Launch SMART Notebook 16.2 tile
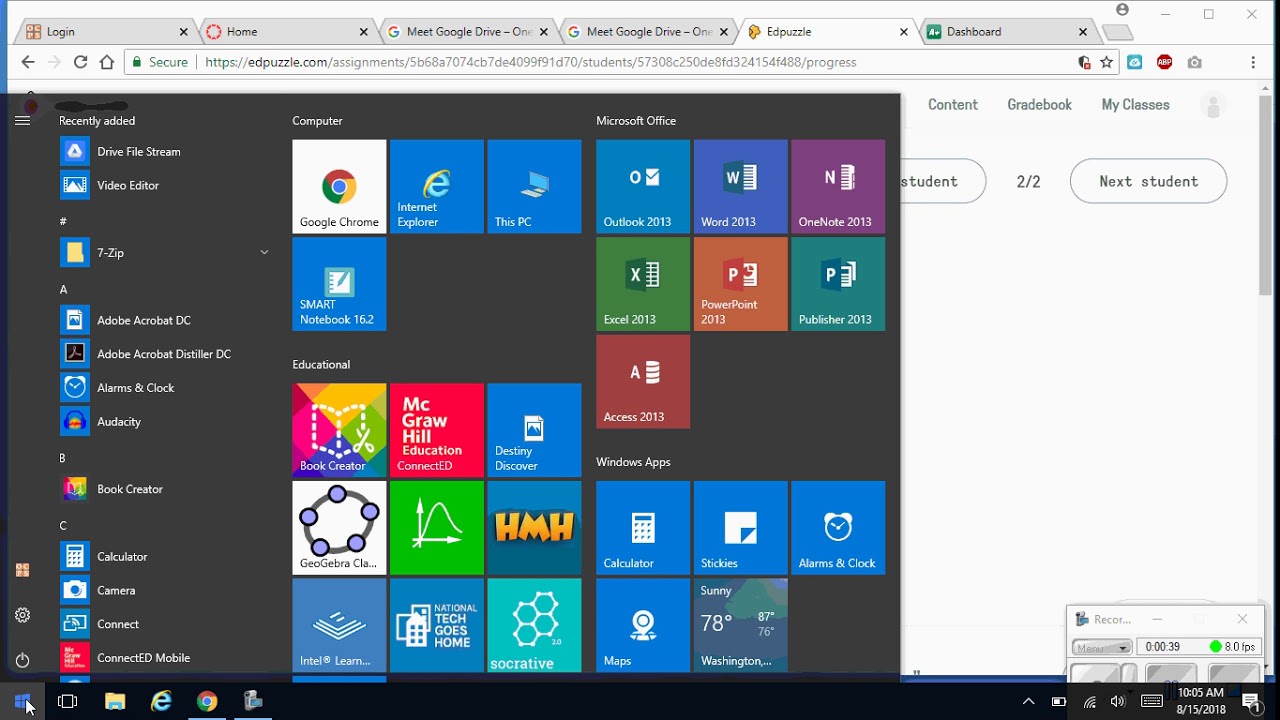 339,284
